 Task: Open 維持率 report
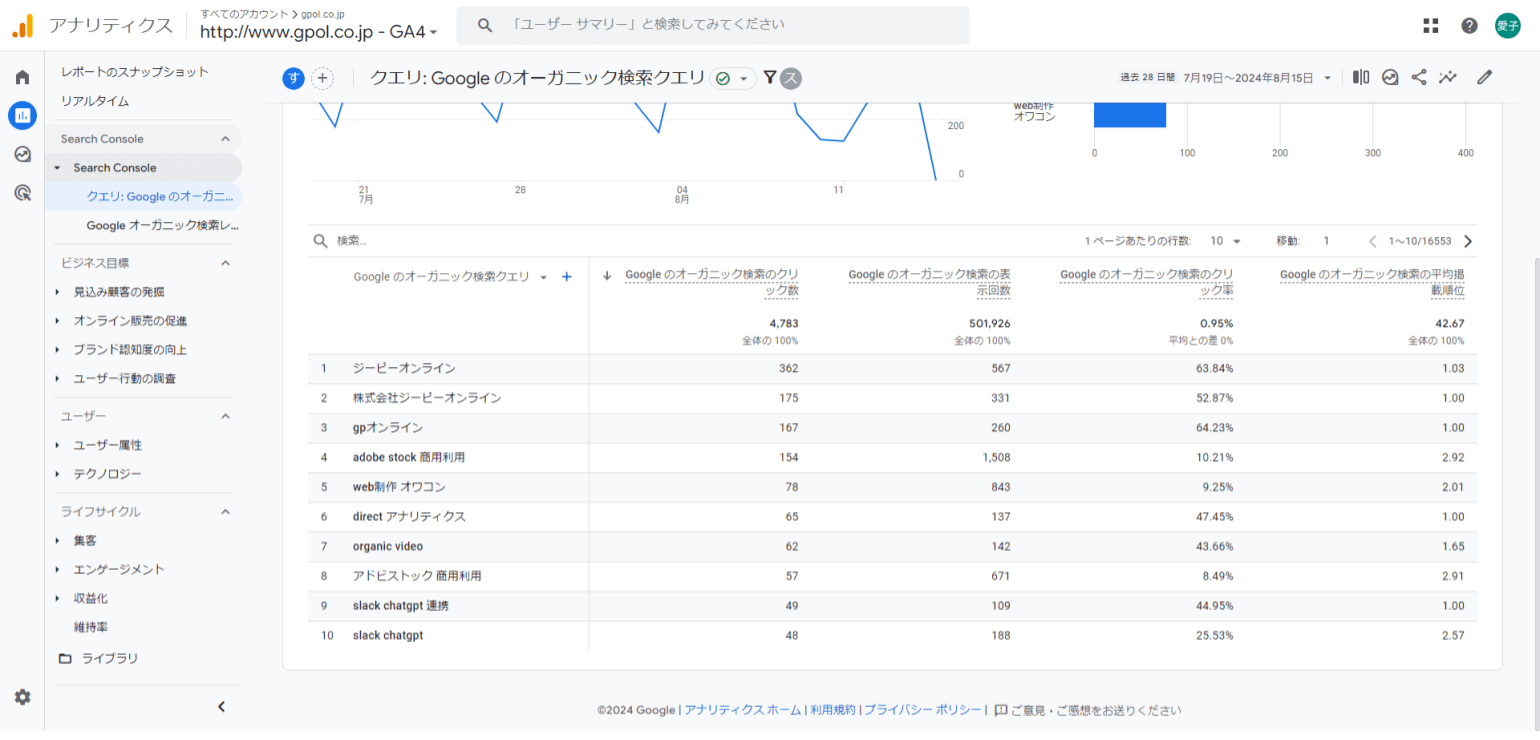(x=91, y=627)
